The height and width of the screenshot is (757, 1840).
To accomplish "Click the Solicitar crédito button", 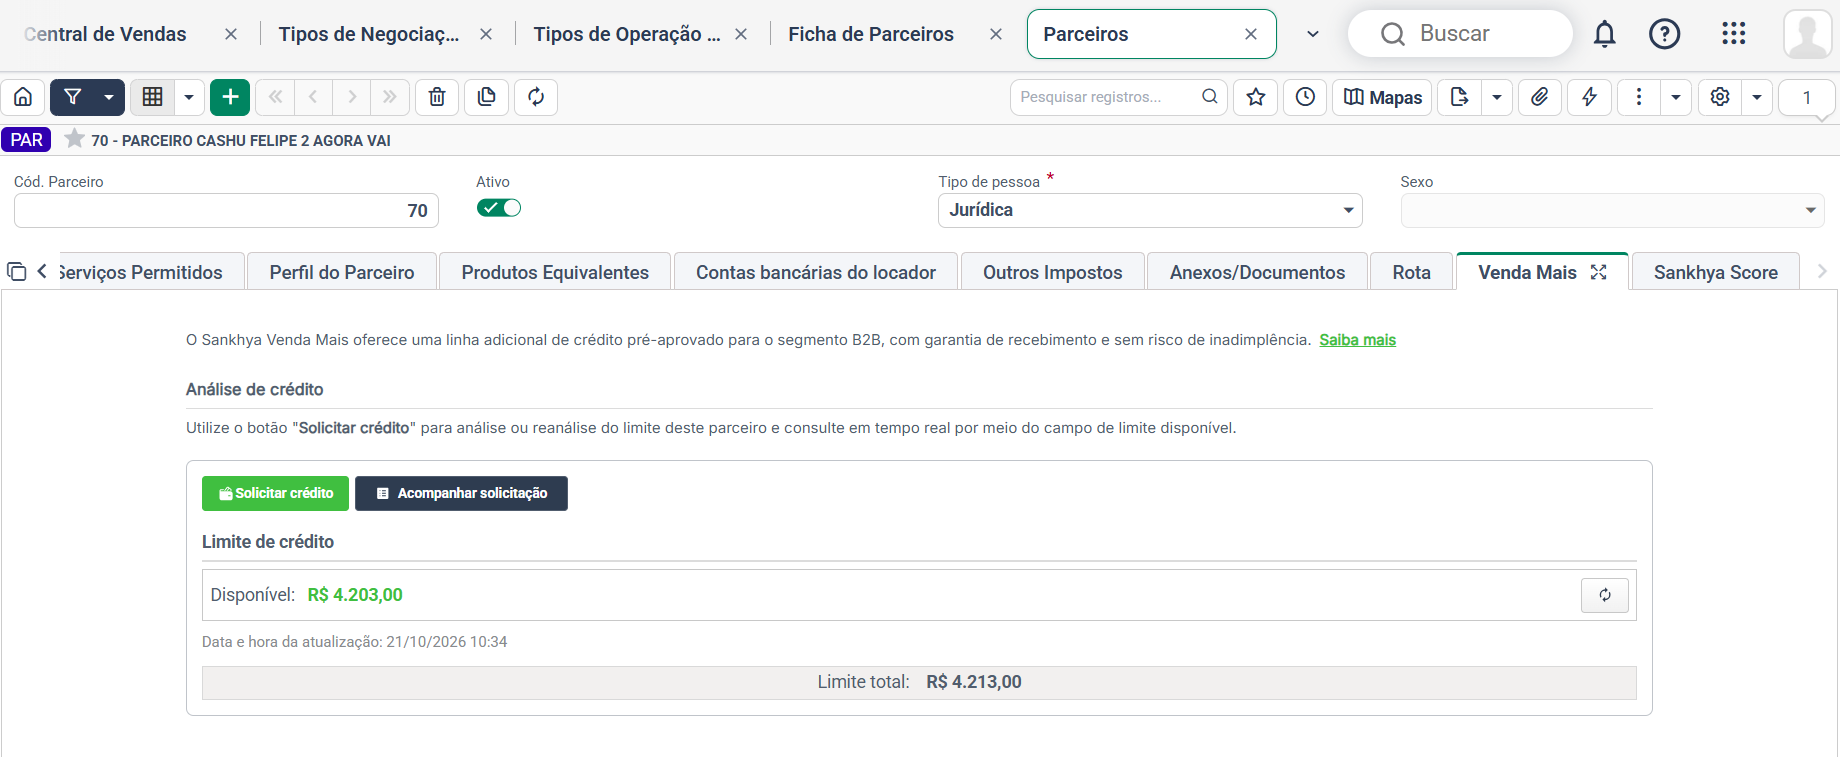I will (275, 493).
